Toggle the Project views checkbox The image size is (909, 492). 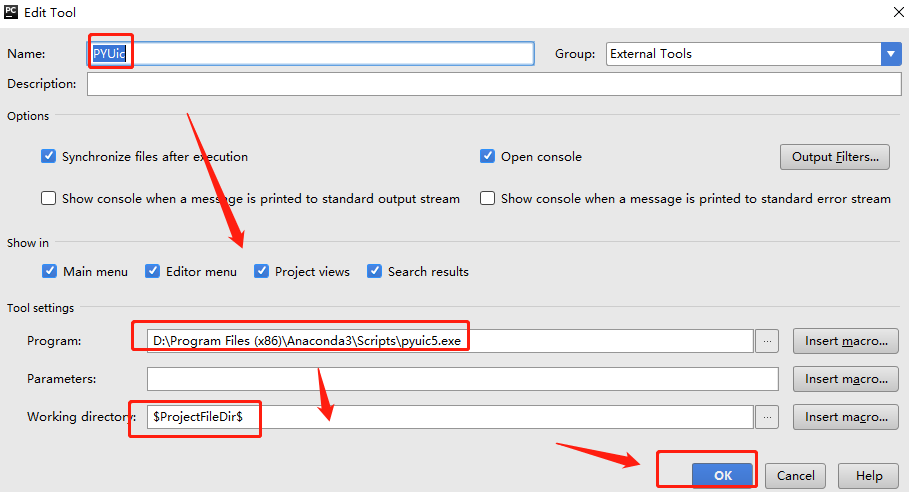(261, 271)
